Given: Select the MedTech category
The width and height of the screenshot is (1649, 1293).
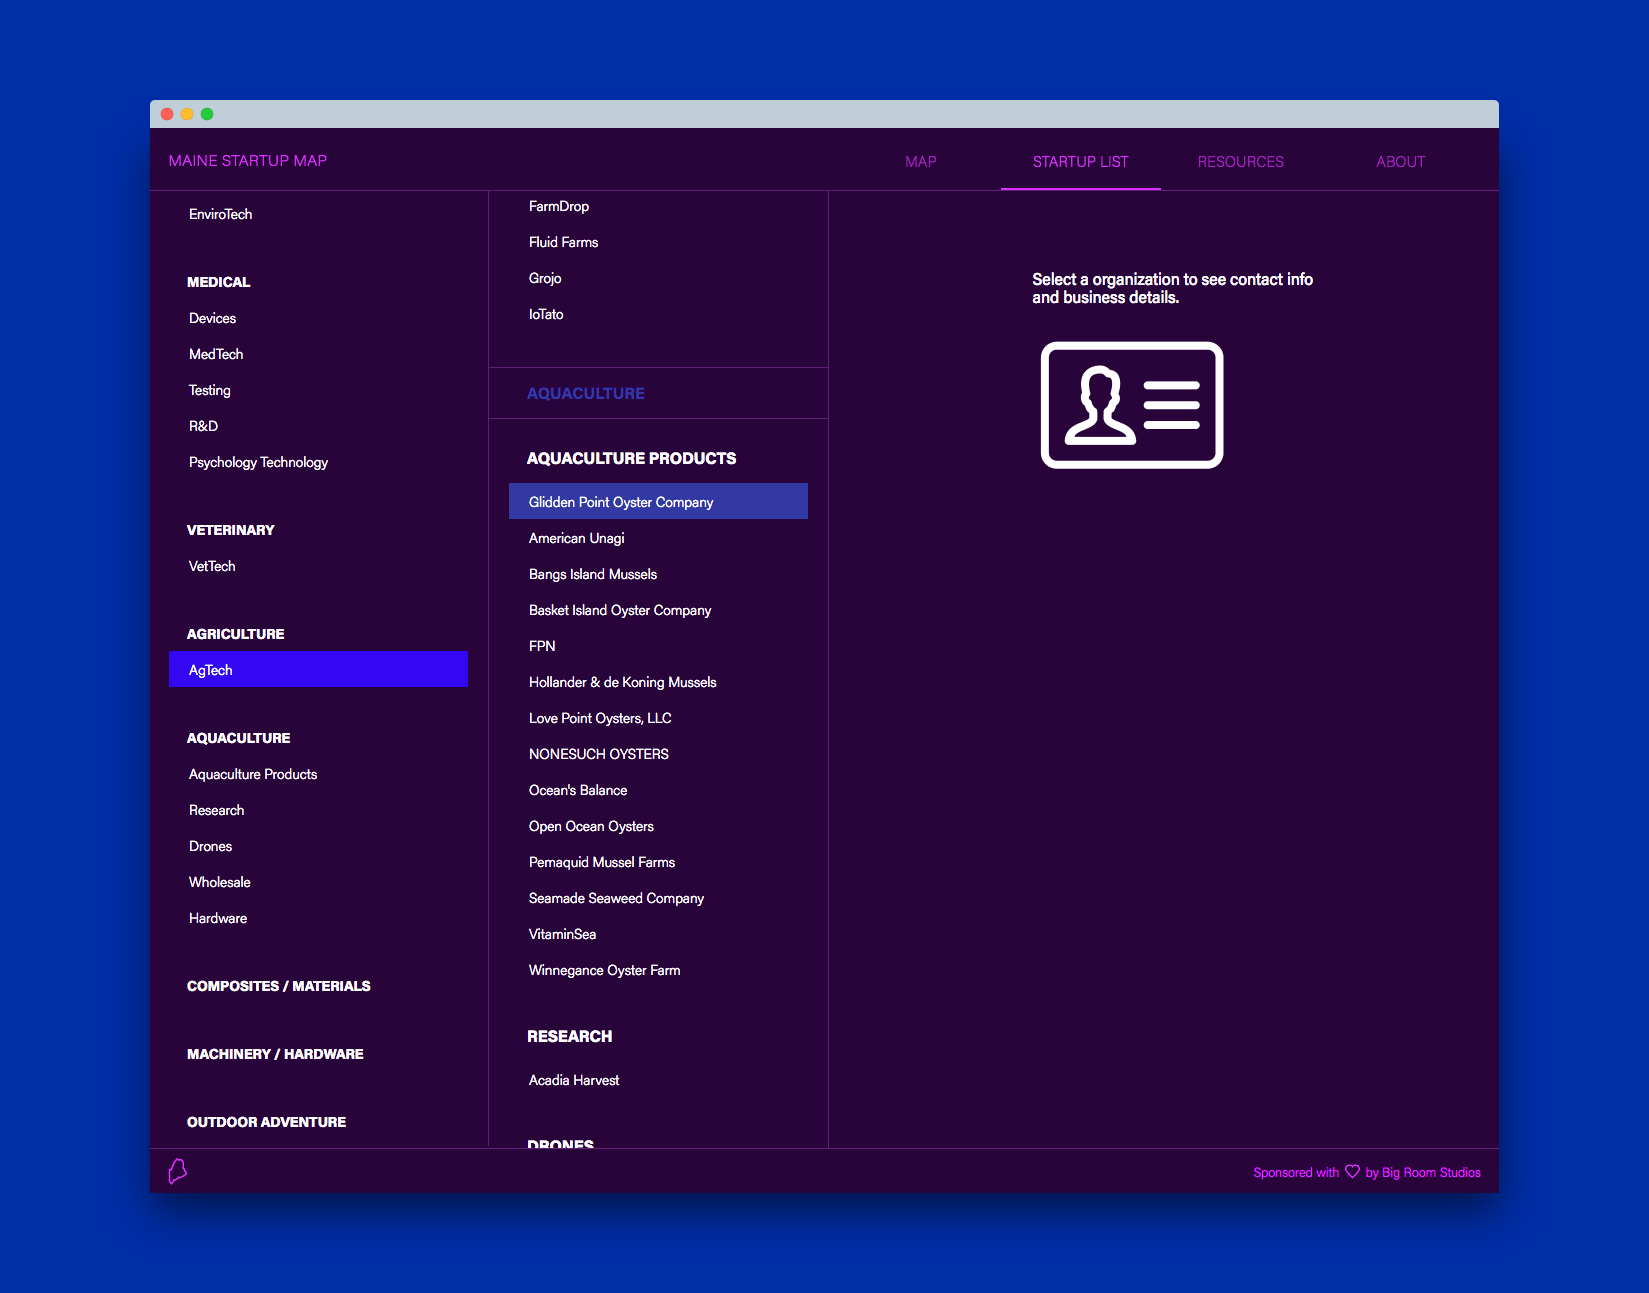Looking at the screenshot, I should tap(216, 354).
